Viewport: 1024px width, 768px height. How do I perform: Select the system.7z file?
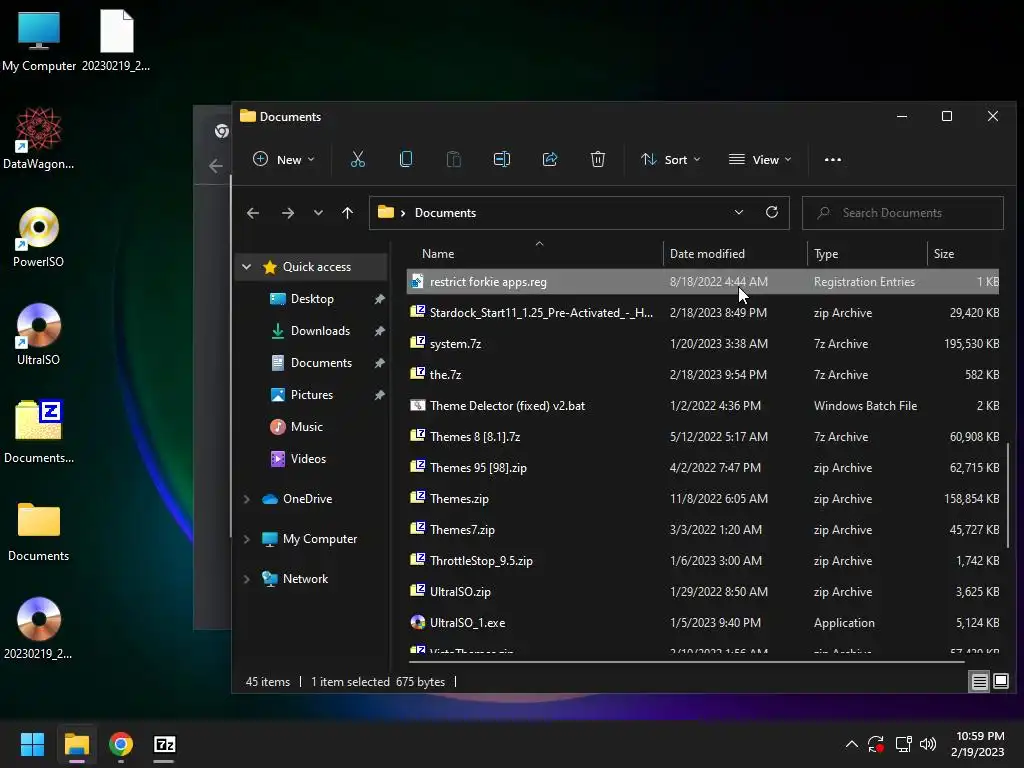click(x=703, y=344)
